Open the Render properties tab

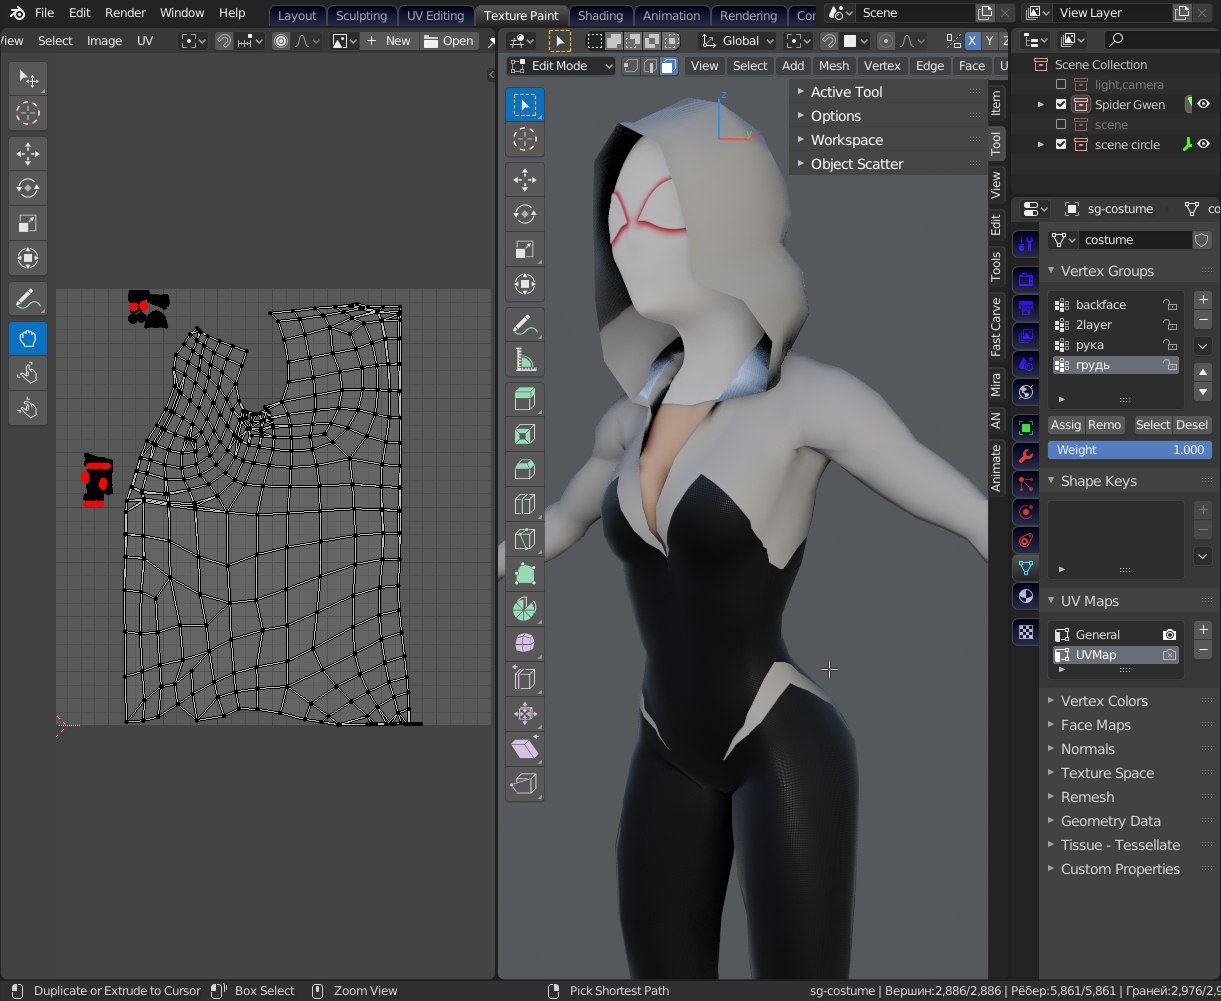coord(1025,279)
